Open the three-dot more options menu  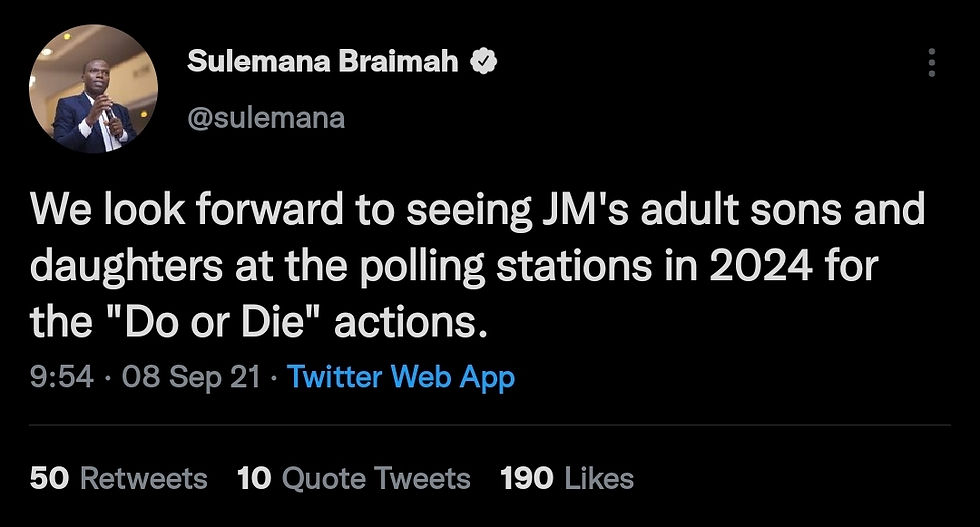click(931, 64)
